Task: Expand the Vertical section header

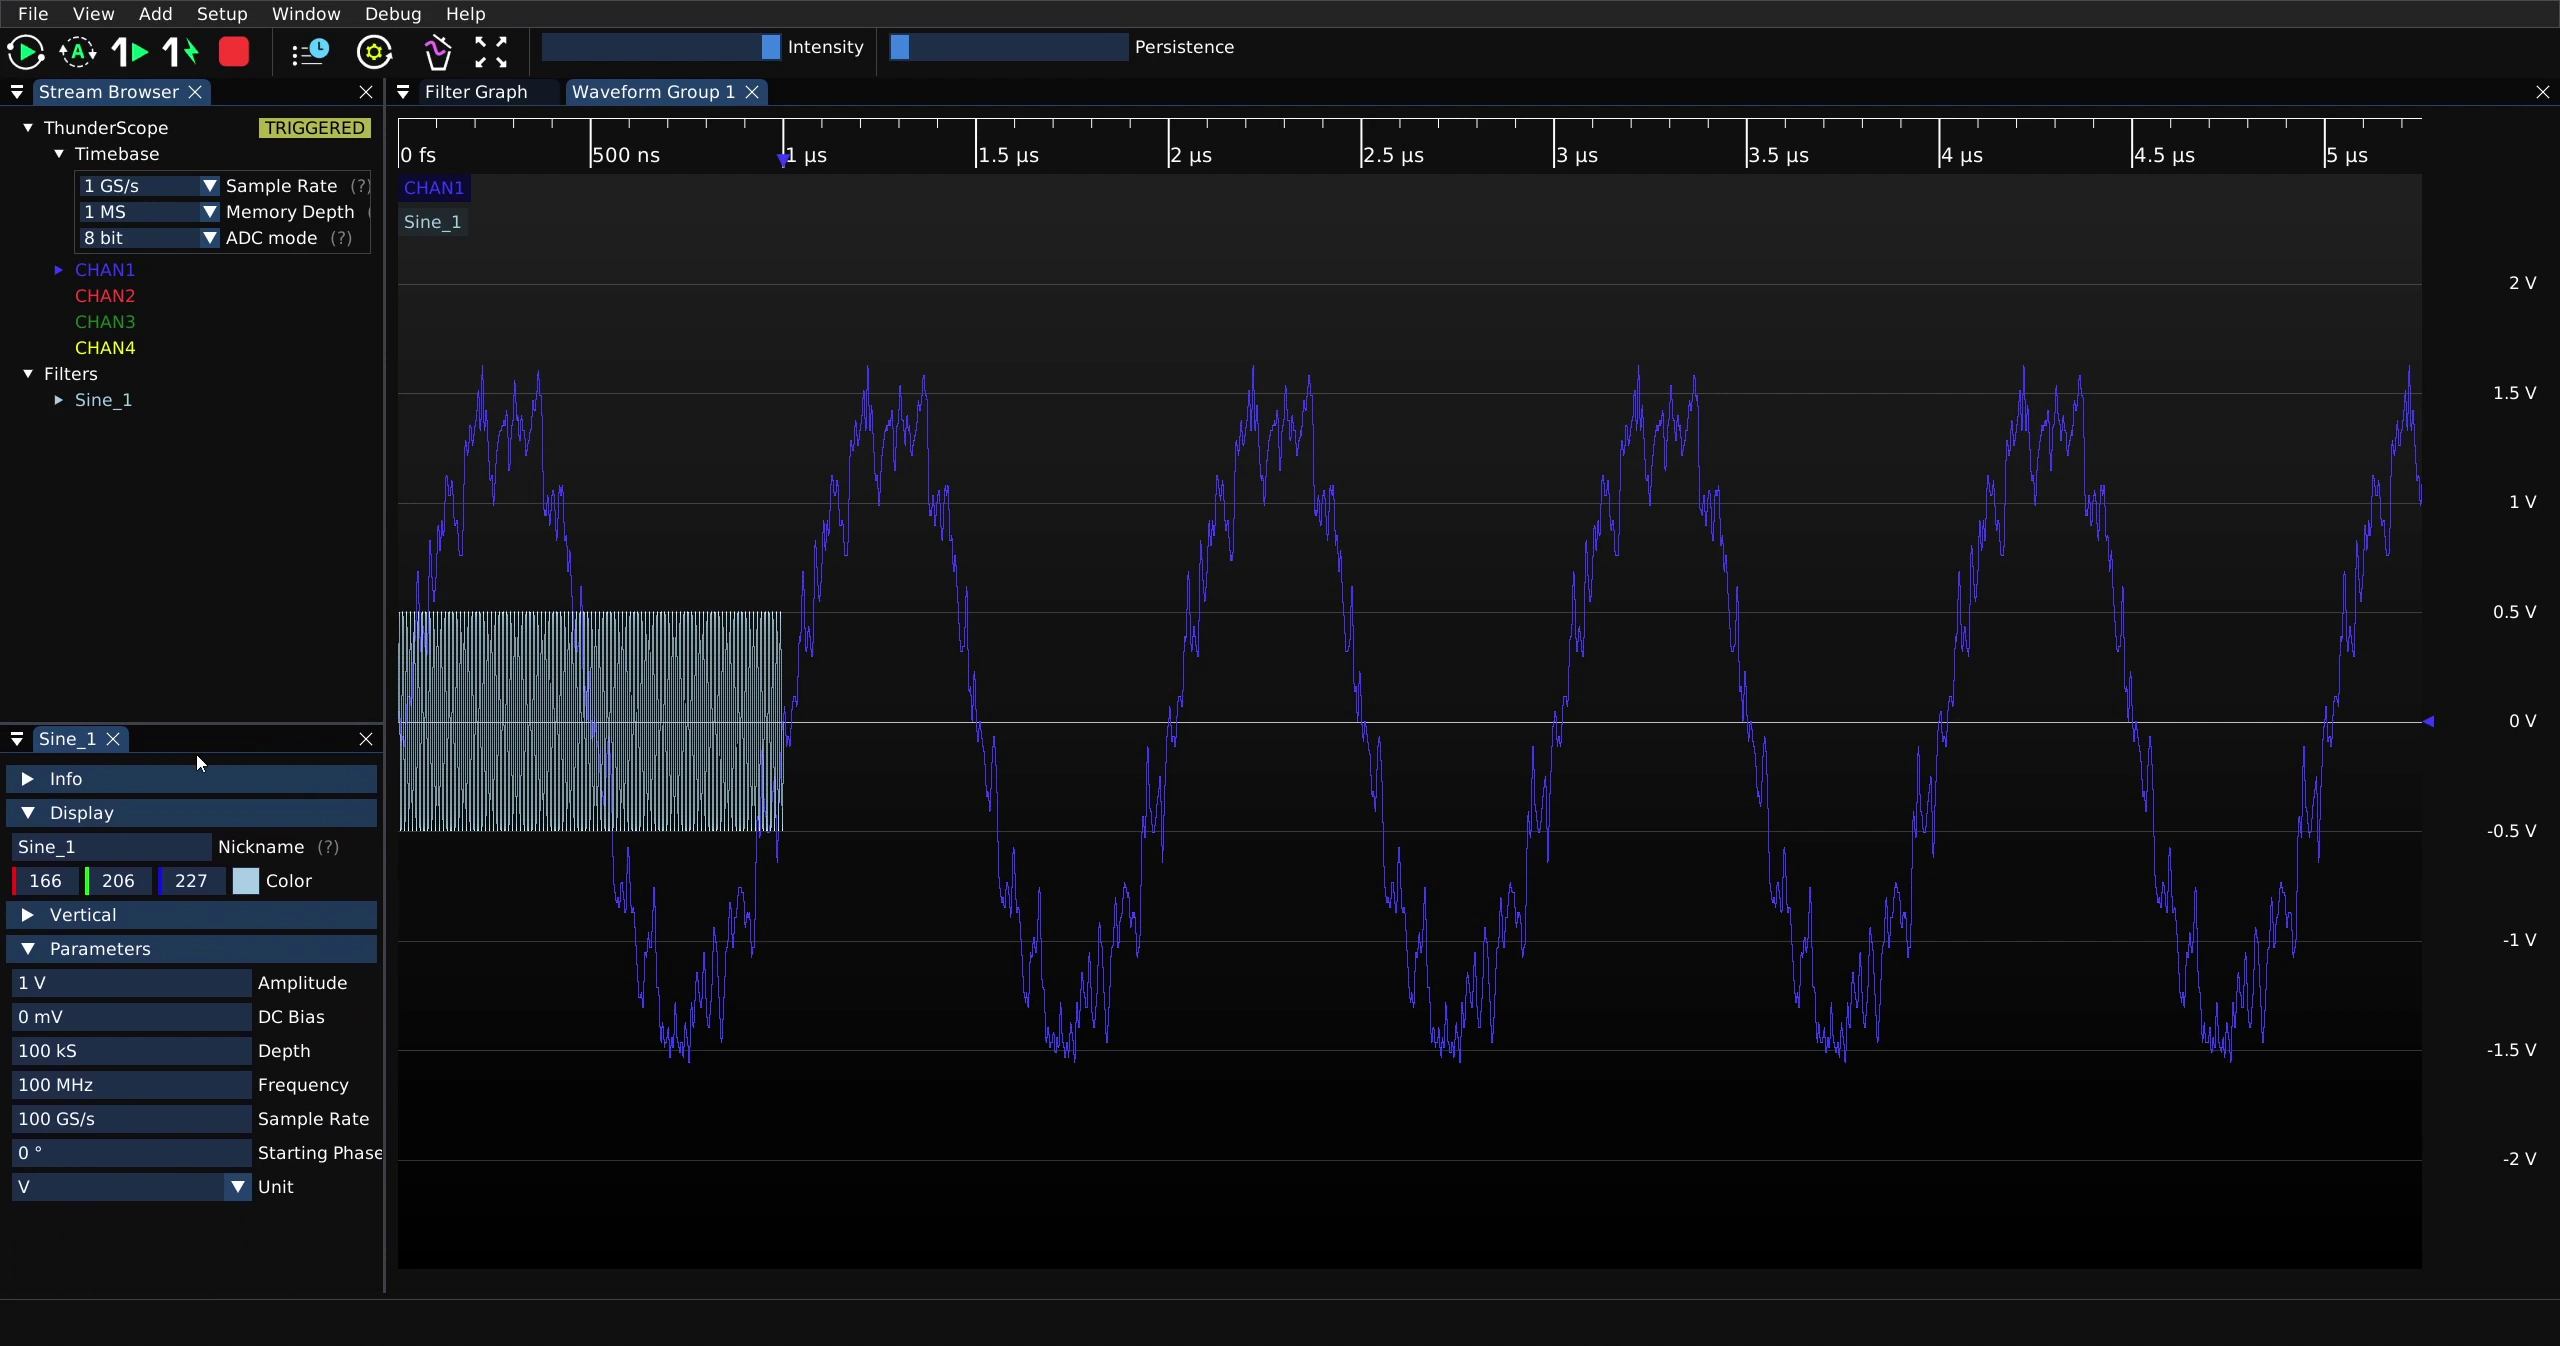Action: pyautogui.click(x=191, y=915)
